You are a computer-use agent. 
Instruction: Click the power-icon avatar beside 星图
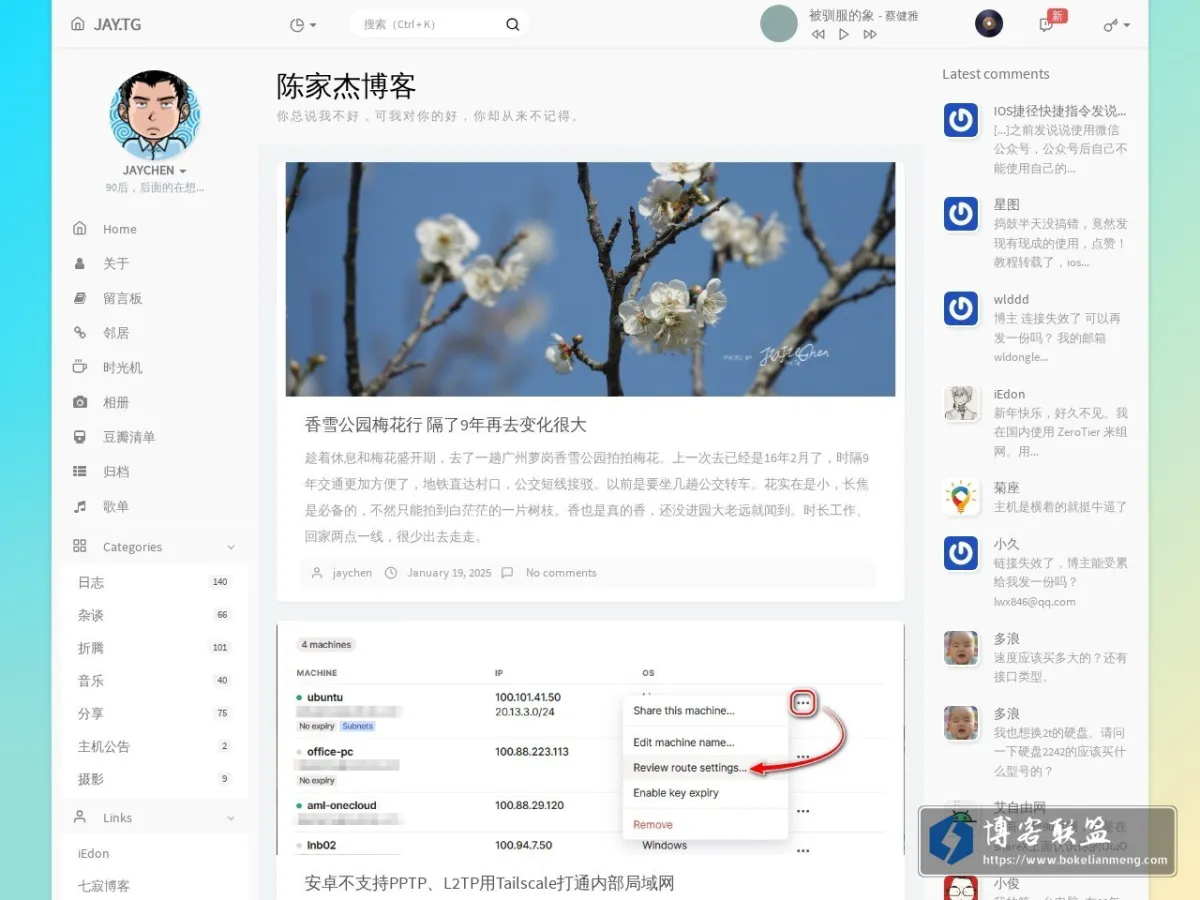coord(961,213)
